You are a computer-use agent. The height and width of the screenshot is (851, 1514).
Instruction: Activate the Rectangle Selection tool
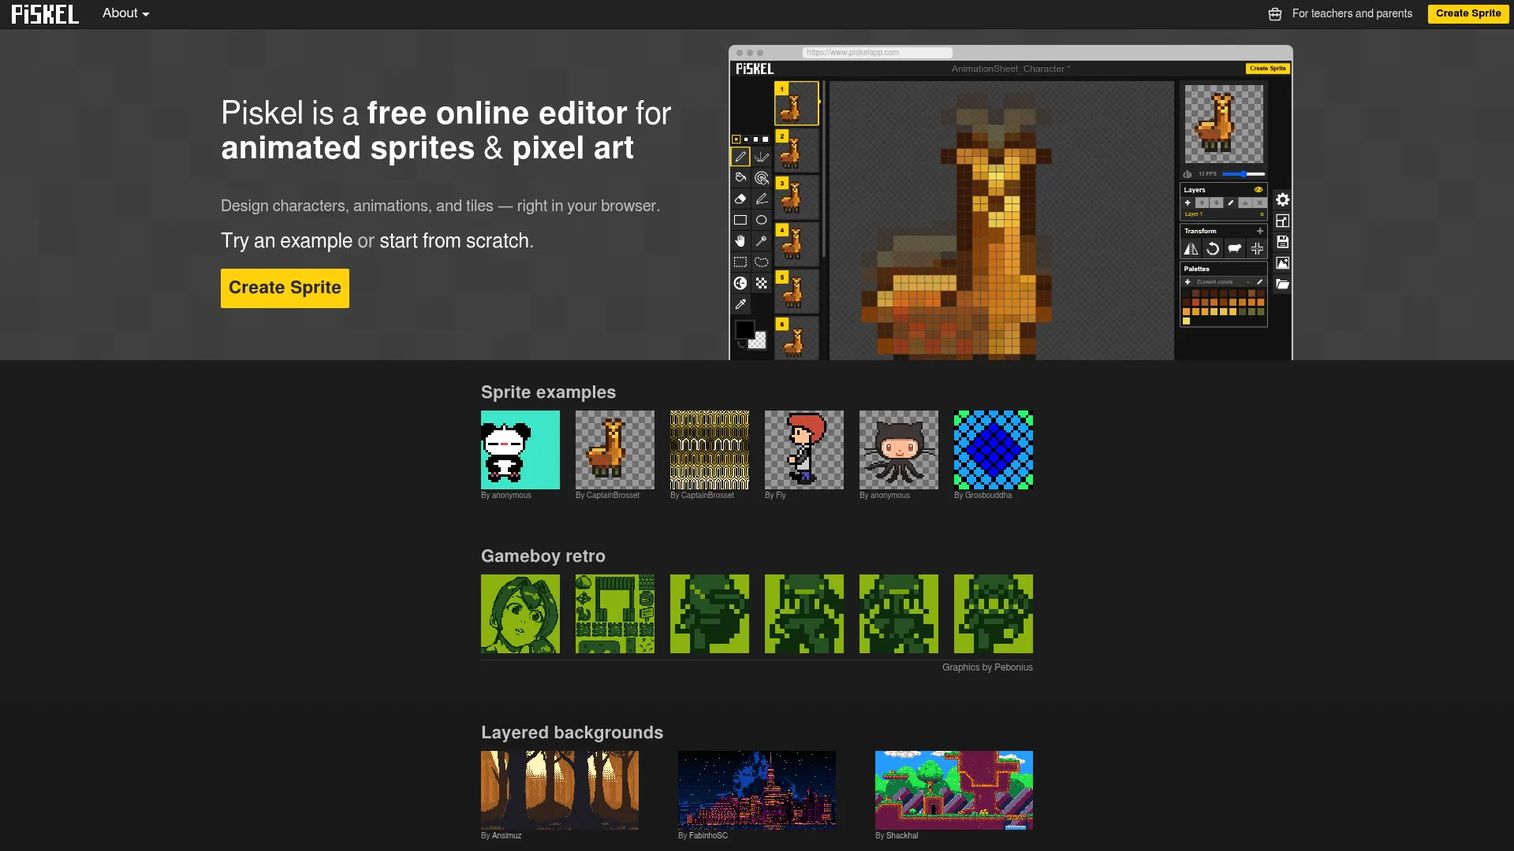coord(740,262)
